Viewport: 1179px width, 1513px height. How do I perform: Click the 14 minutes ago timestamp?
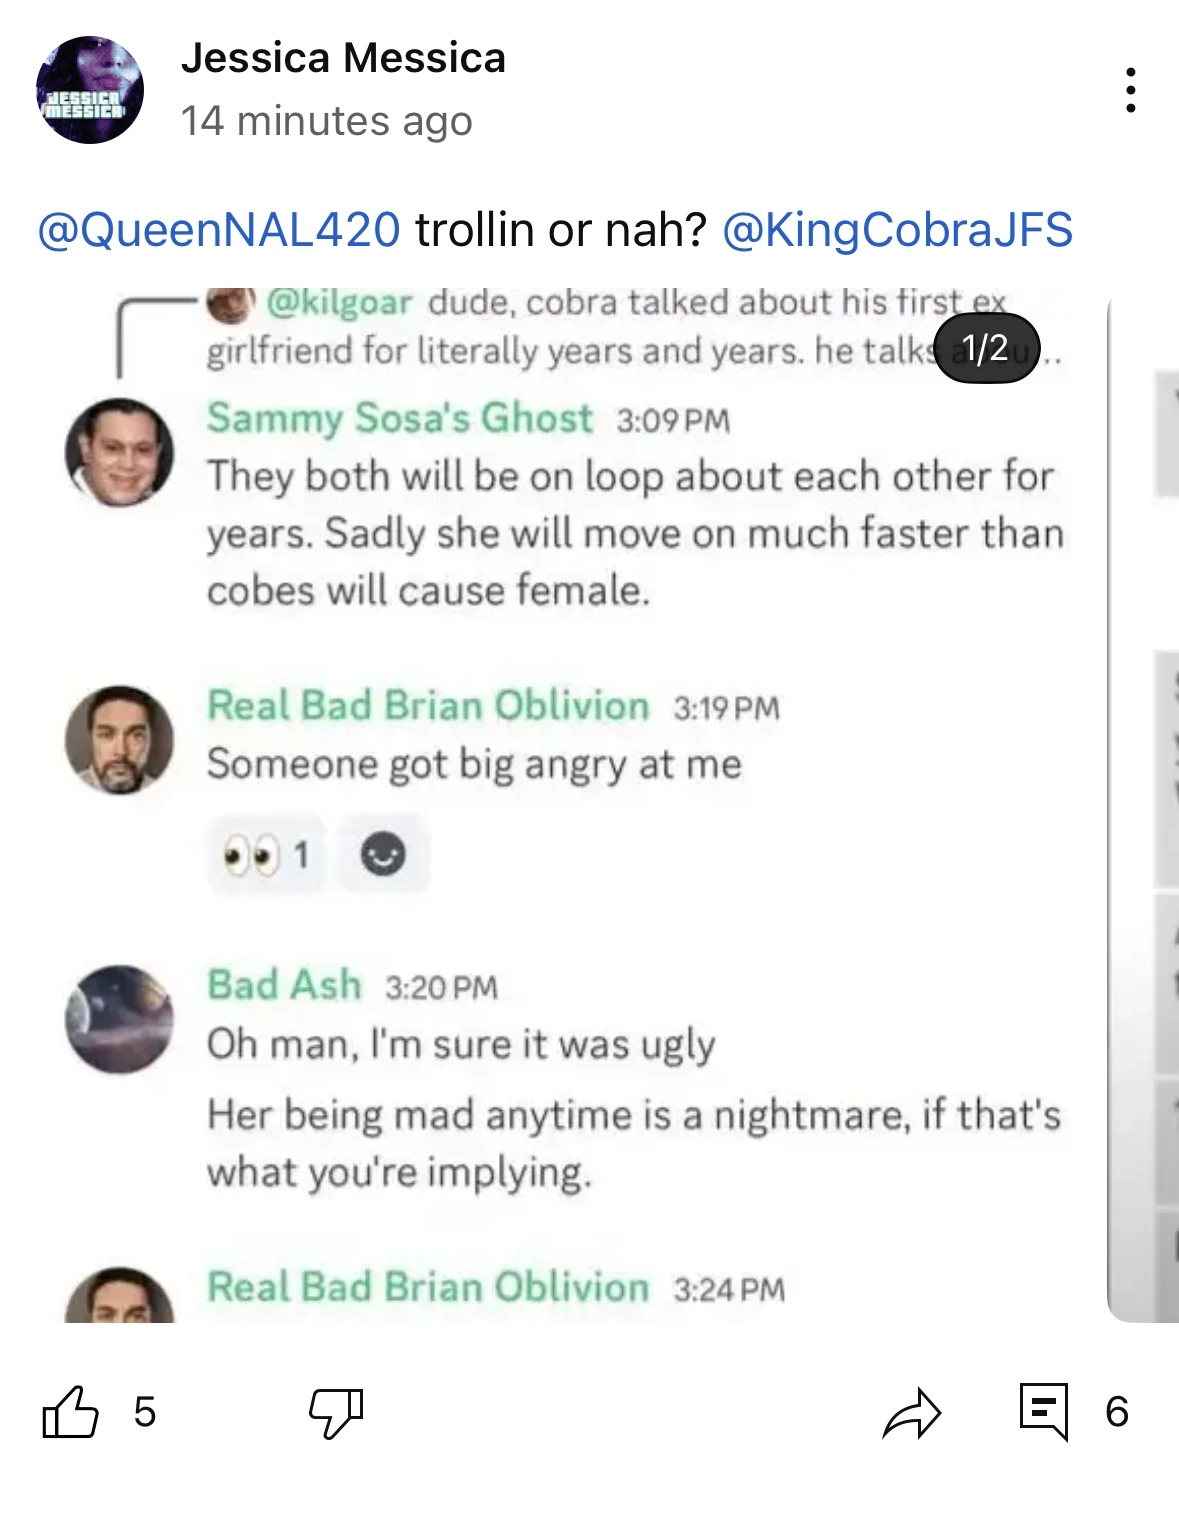tap(326, 121)
